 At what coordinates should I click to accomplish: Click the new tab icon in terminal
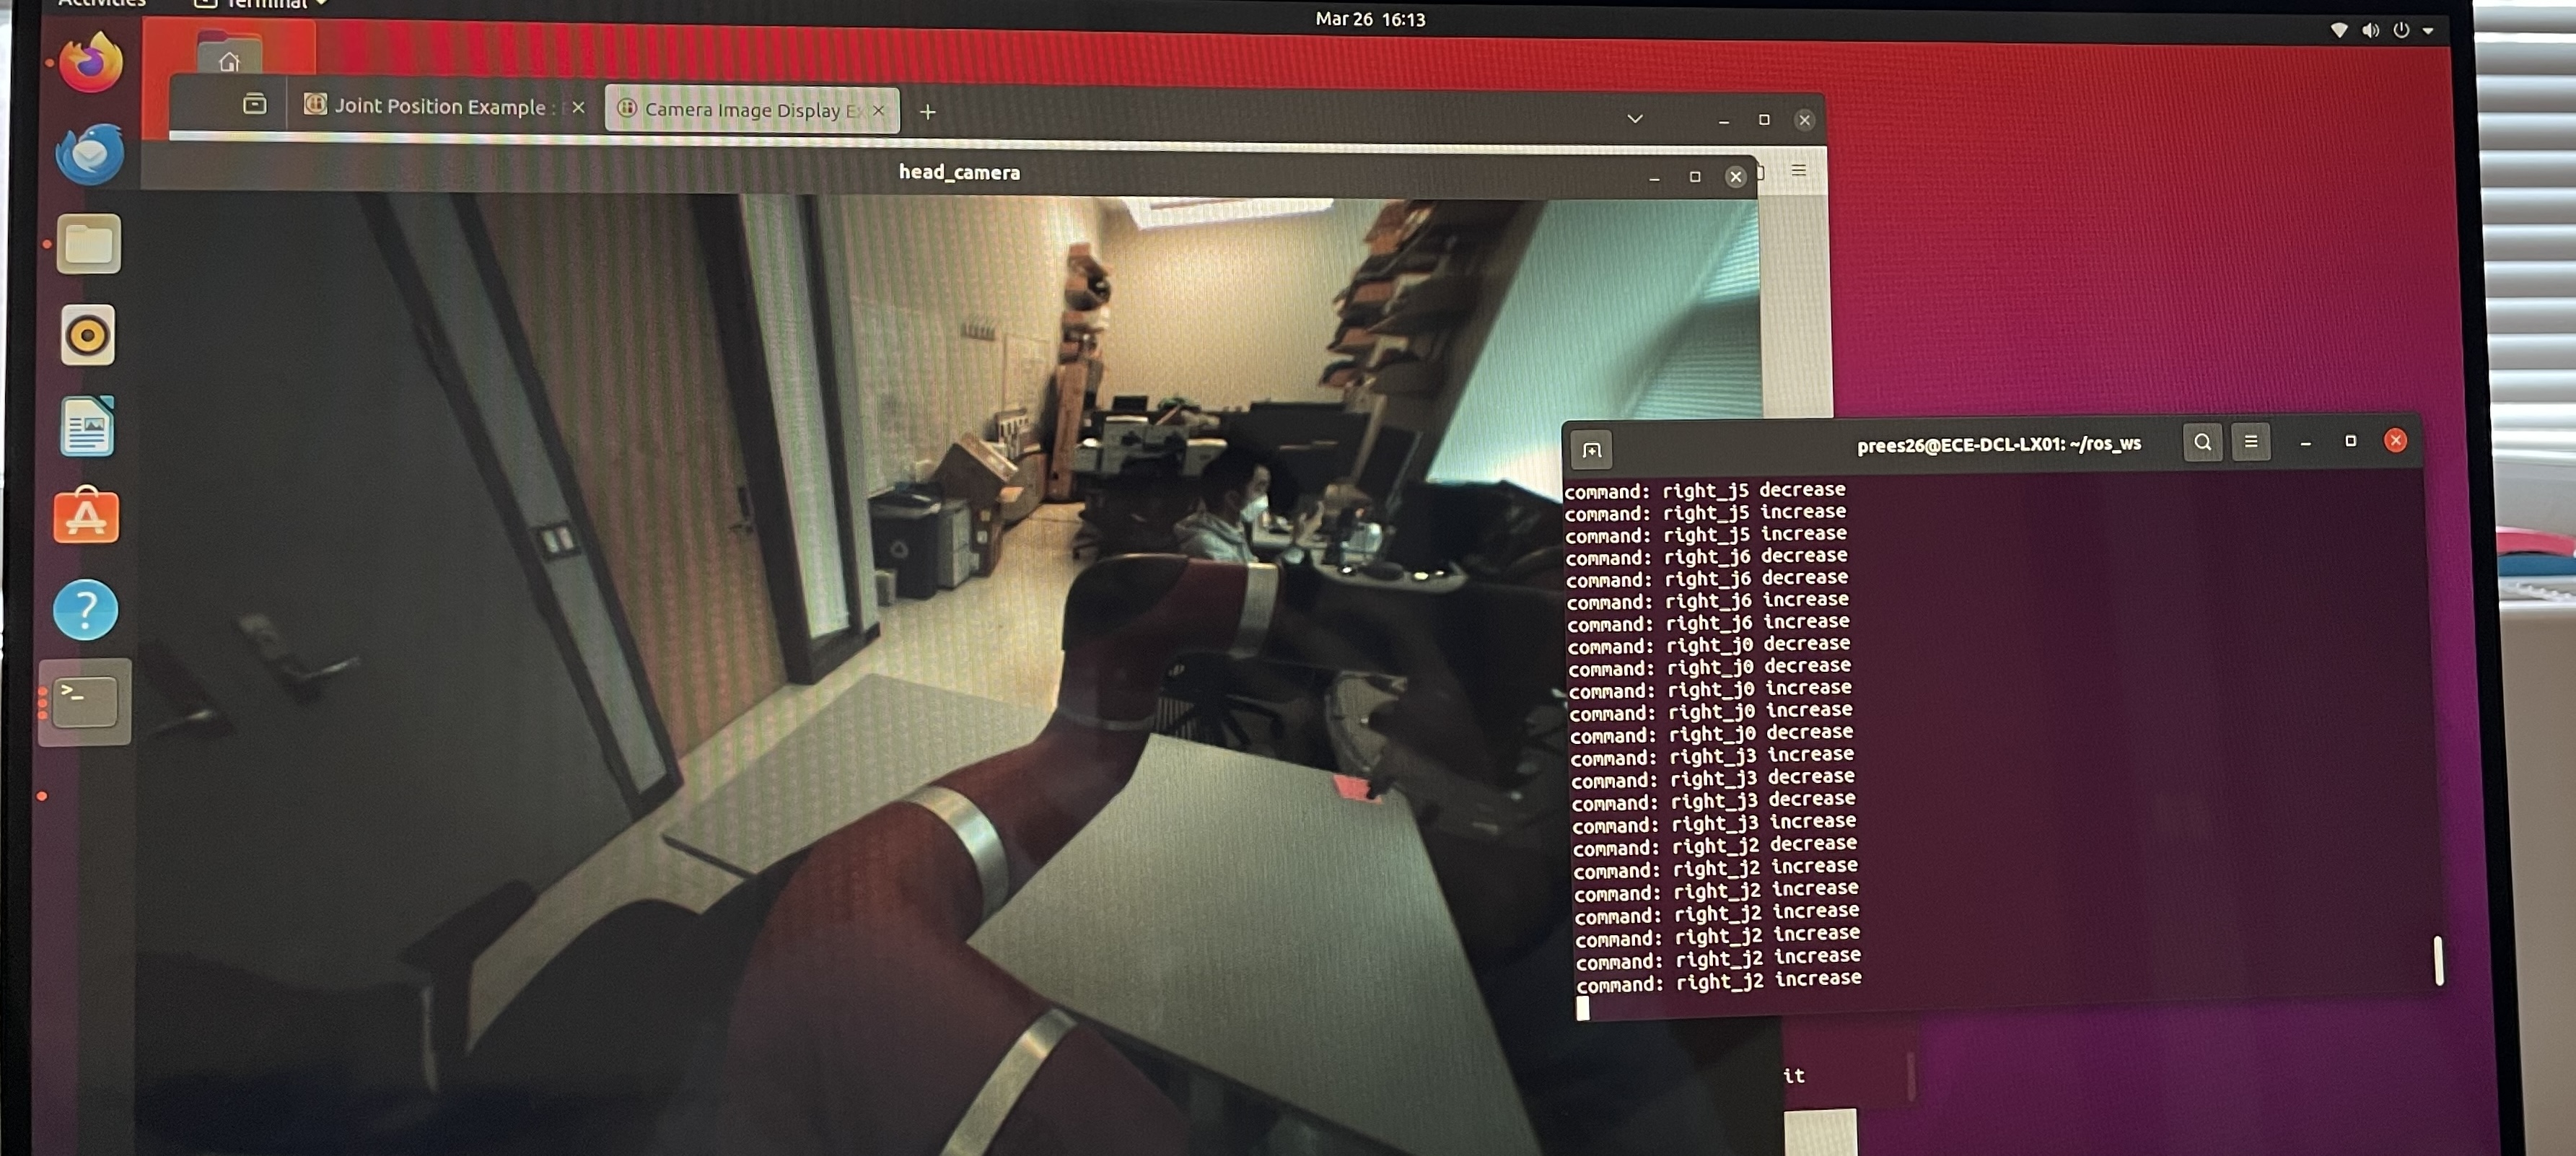1592,451
